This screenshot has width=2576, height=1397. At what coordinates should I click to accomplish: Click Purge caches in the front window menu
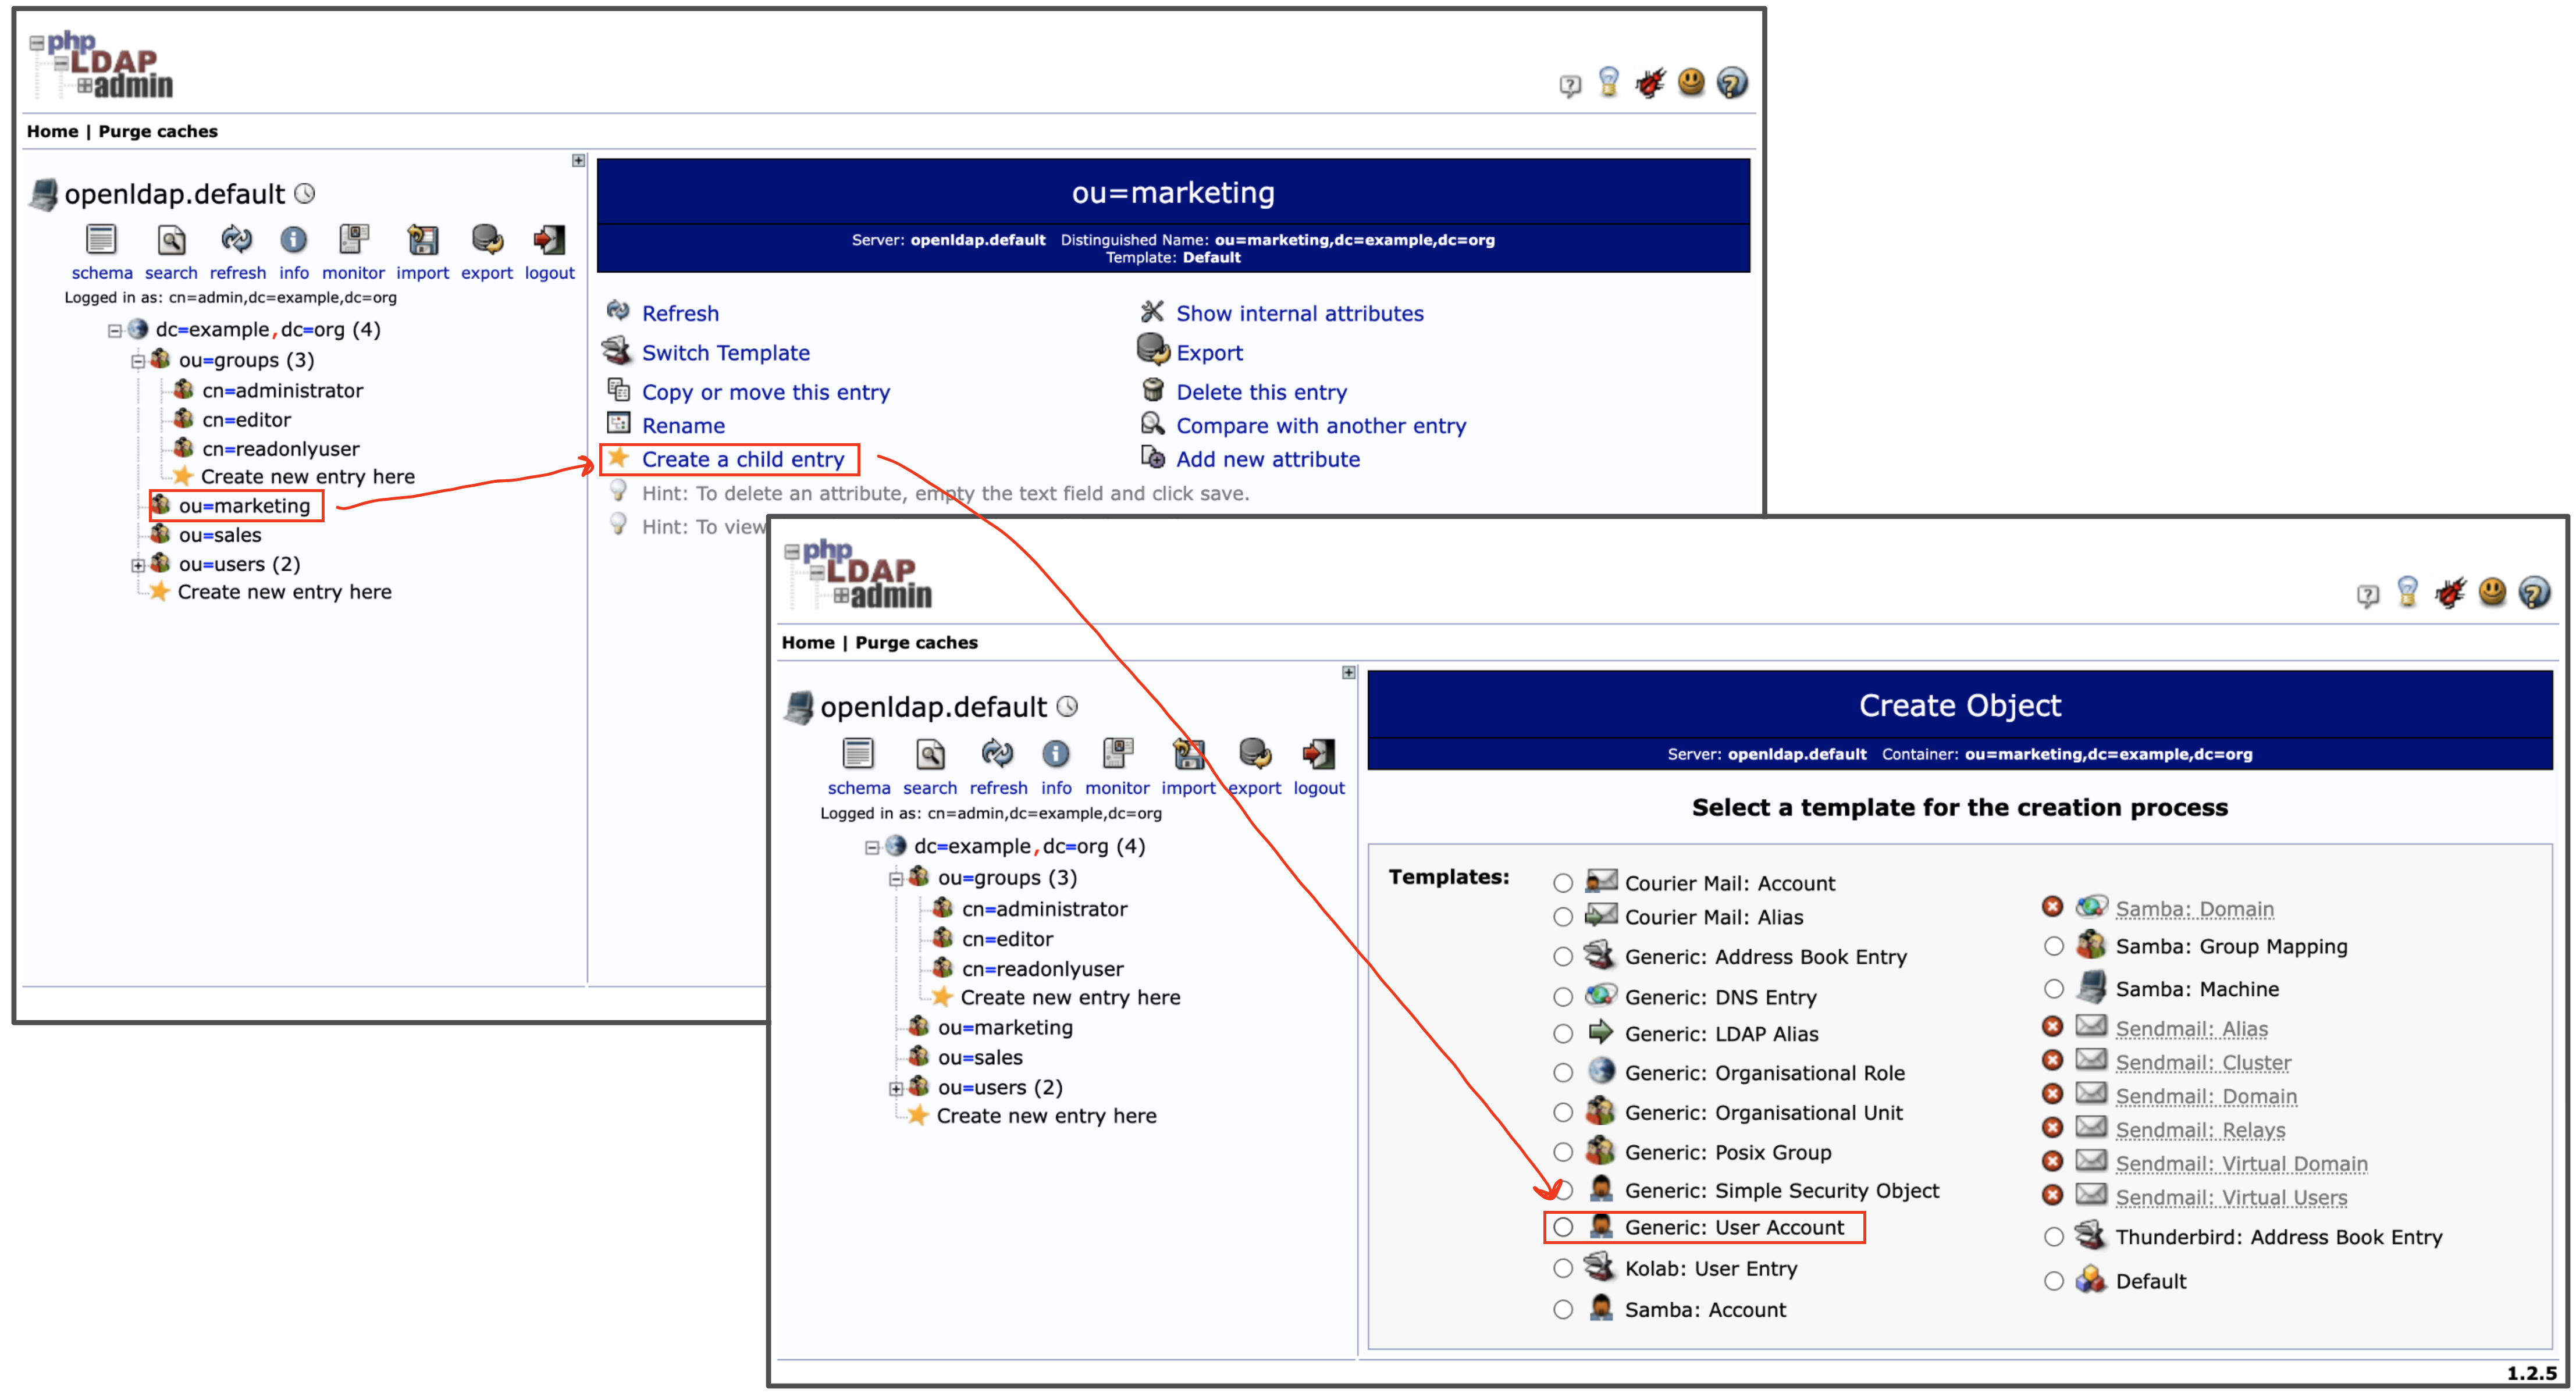(916, 642)
